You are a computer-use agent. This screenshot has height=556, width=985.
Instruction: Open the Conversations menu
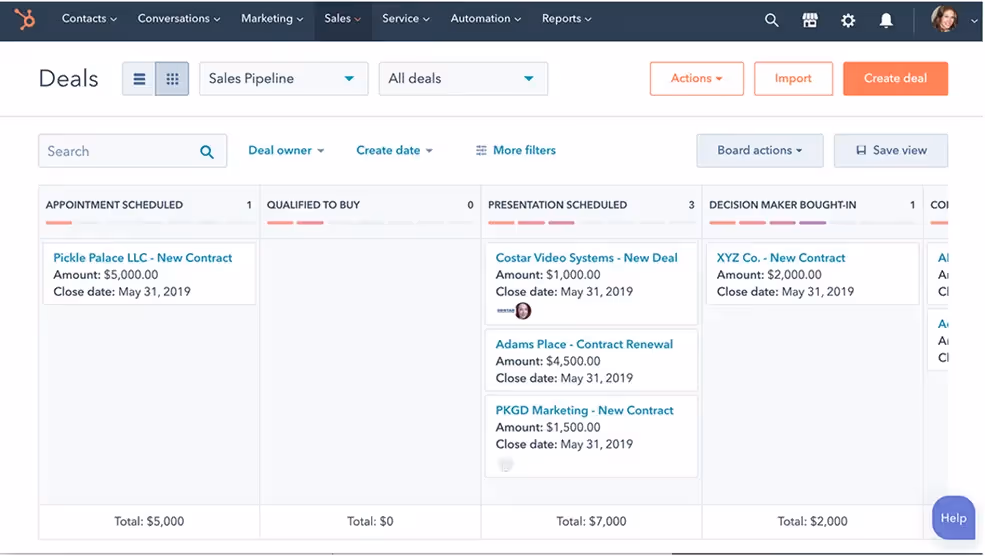coord(179,19)
